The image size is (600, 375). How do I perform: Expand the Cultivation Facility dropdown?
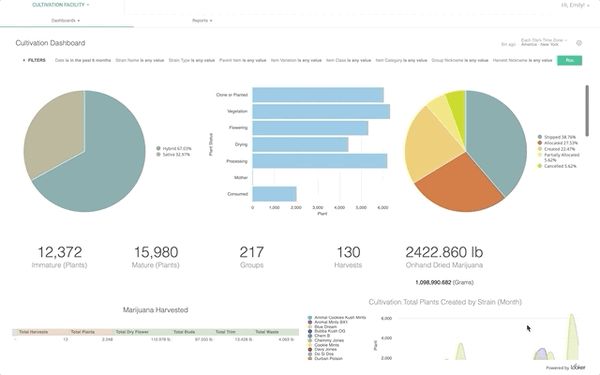60,5
